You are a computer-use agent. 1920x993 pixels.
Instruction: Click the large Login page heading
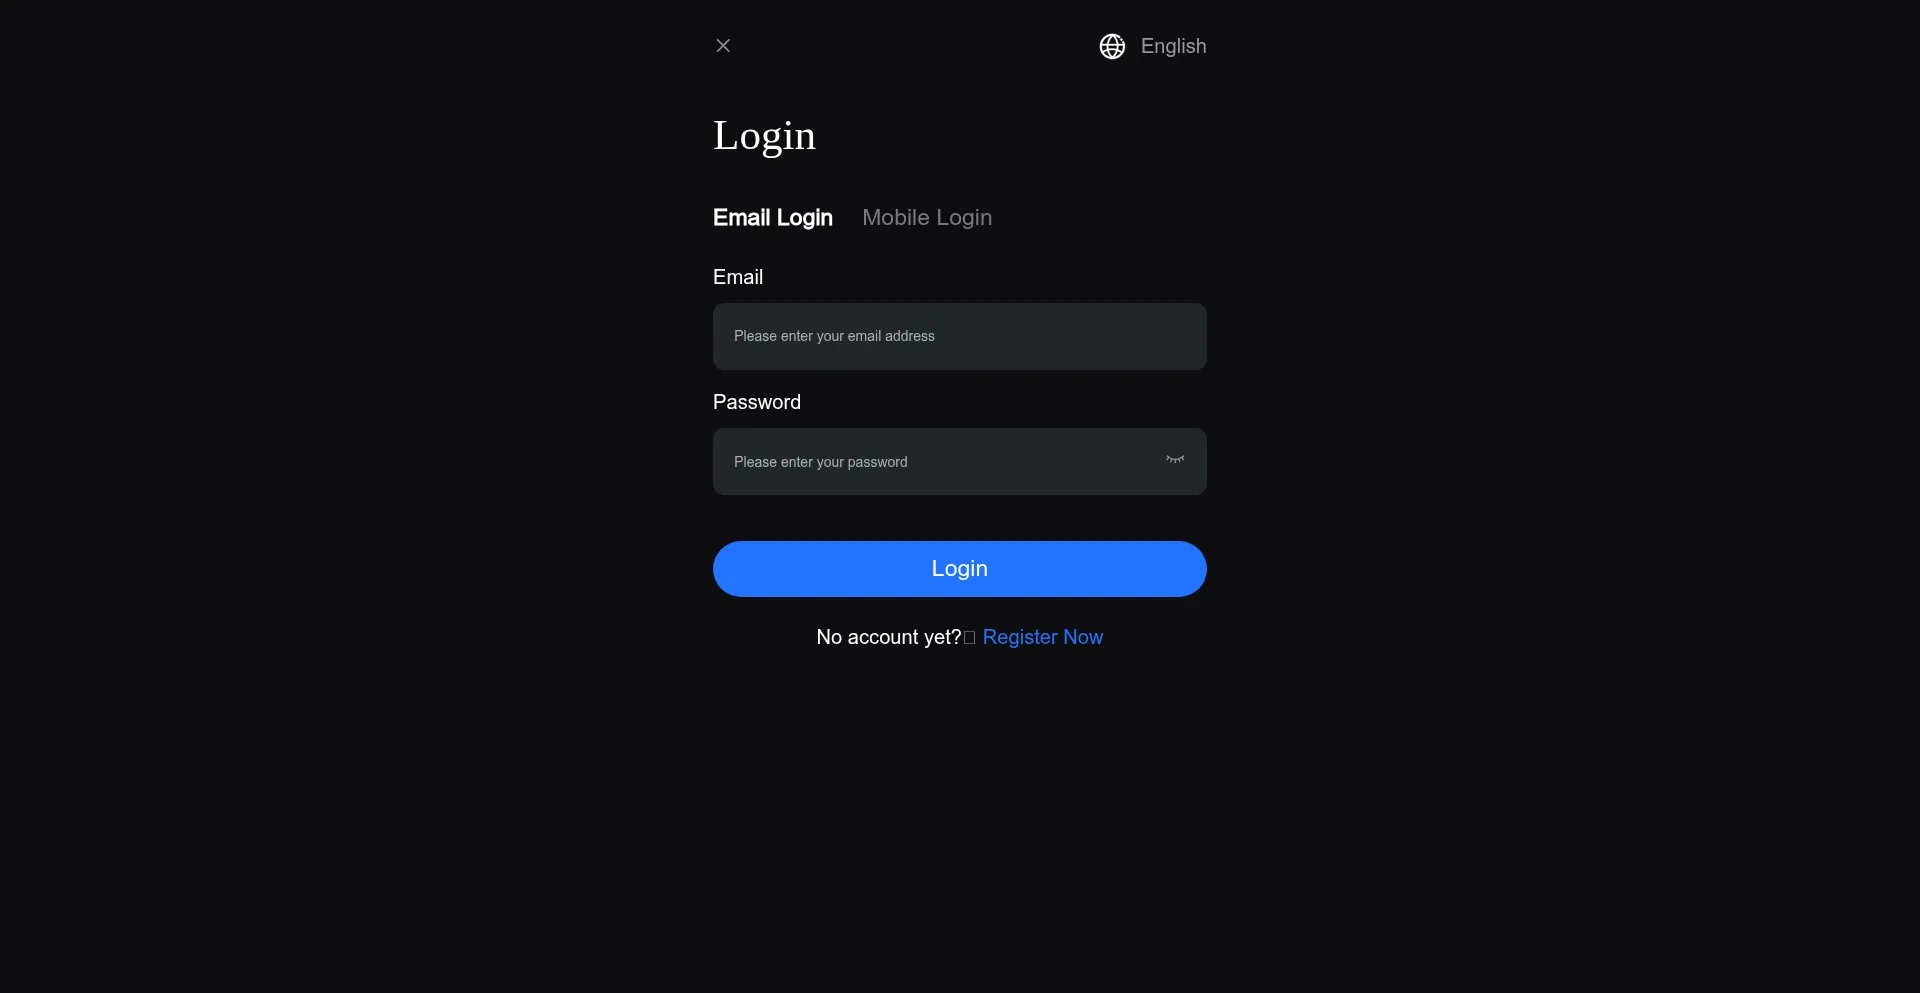point(765,136)
